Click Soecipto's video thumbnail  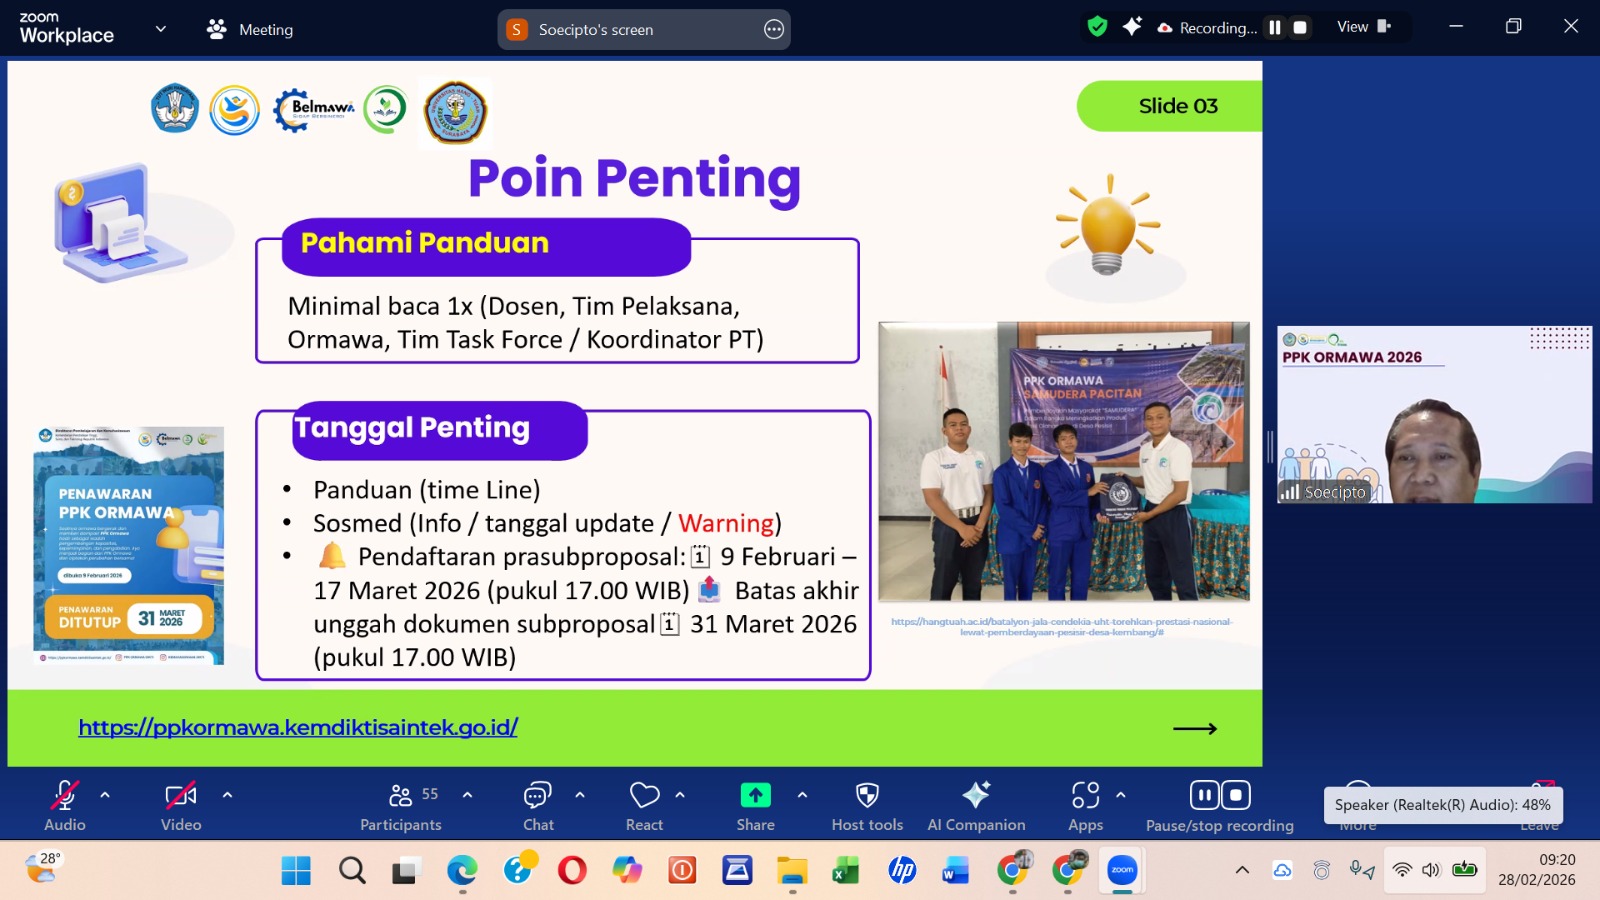point(1434,414)
